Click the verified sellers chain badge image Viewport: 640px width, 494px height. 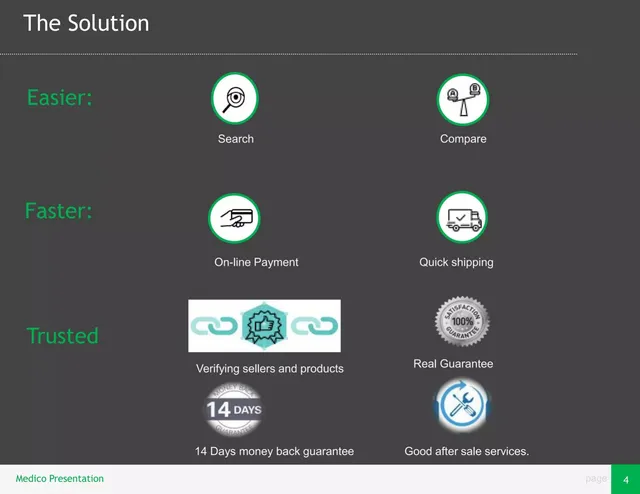[x=264, y=326]
